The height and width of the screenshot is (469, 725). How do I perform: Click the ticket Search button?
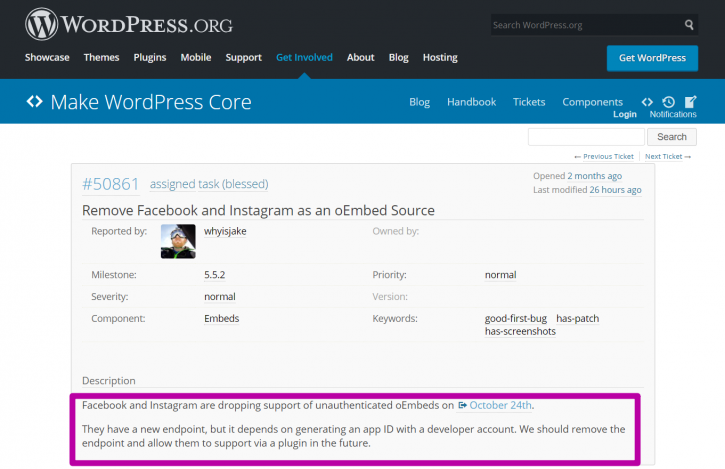672,137
